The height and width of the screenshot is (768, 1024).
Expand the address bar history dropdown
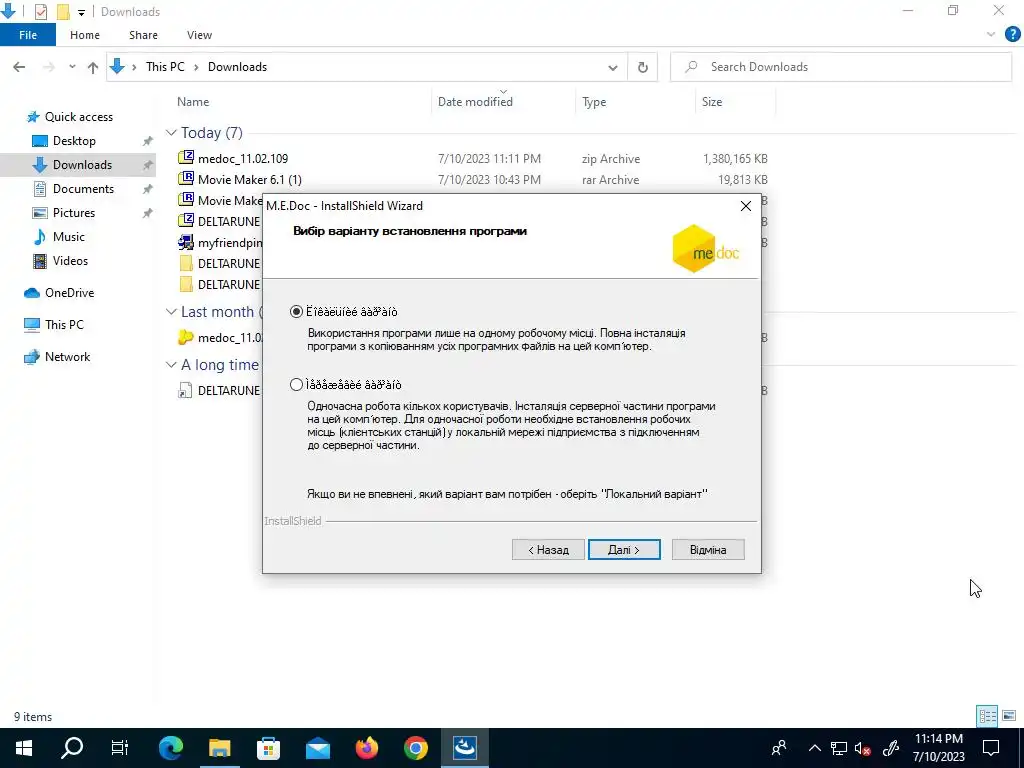[613, 67]
